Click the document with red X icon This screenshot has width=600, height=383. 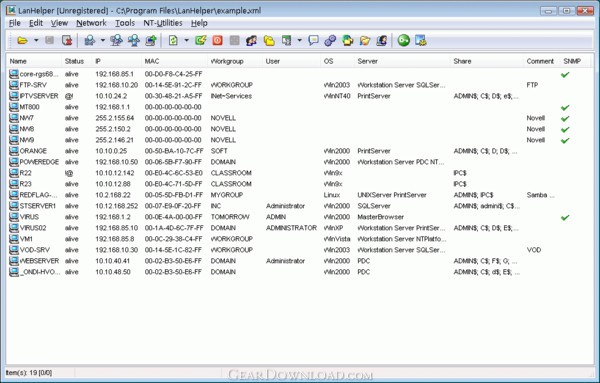[x=67, y=40]
